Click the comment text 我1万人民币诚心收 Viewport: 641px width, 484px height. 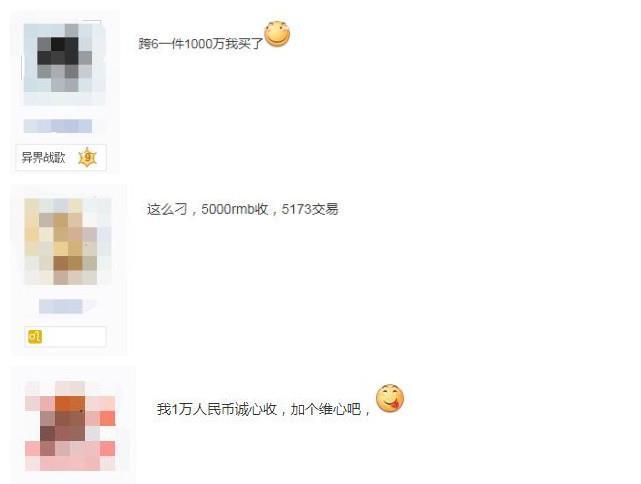click(217, 409)
